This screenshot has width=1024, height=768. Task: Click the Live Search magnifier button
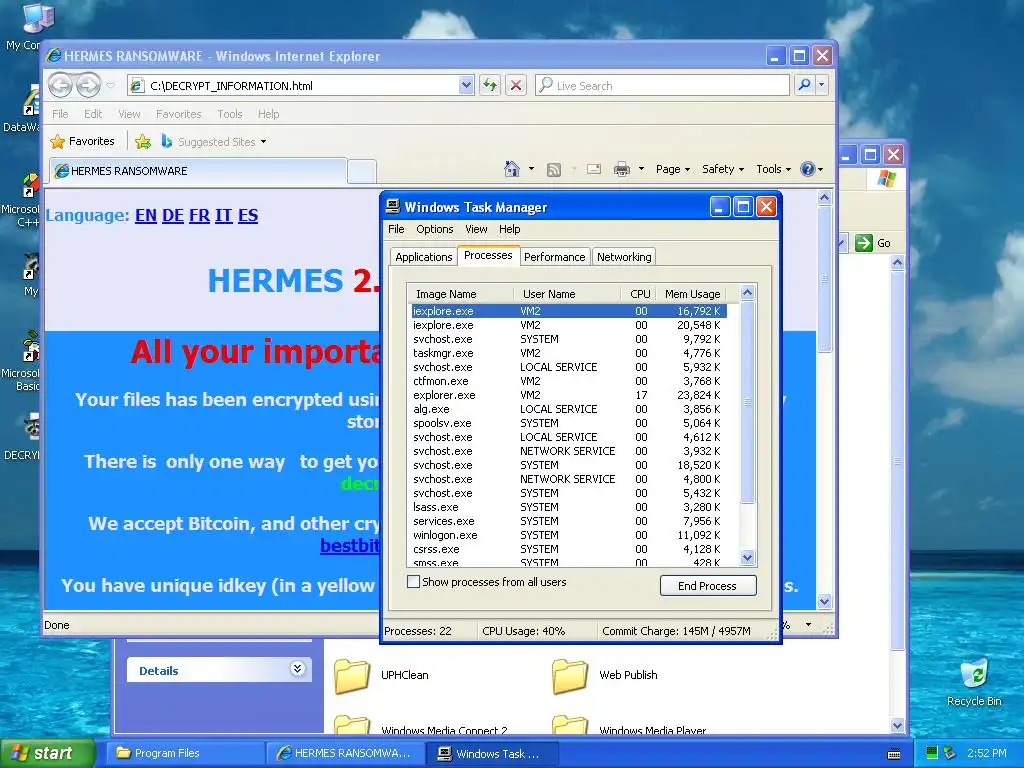click(x=805, y=85)
